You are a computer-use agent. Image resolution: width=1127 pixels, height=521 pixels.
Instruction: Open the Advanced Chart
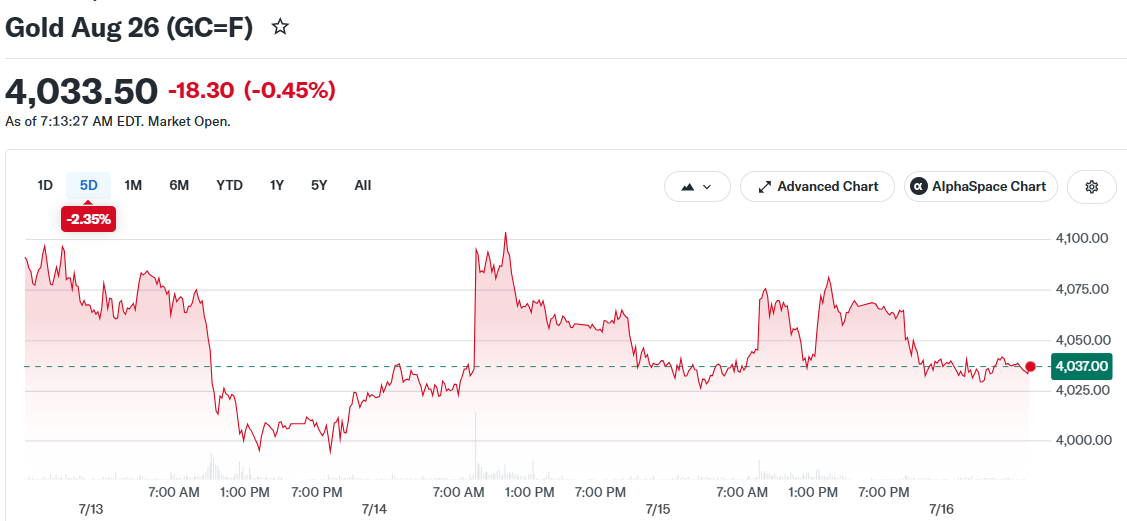point(817,187)
